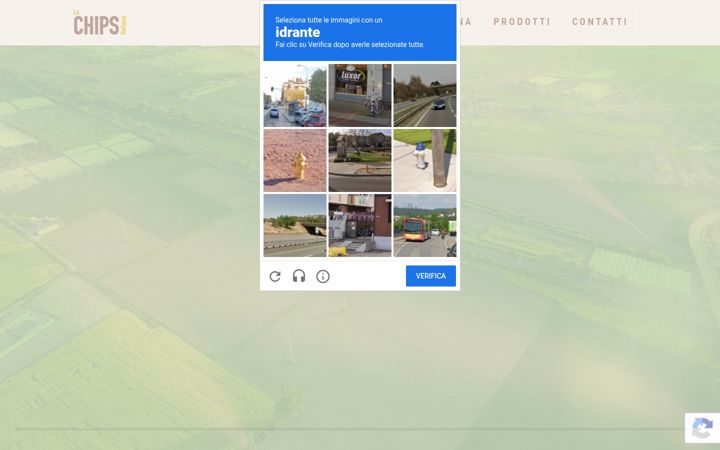Open the CONTATTI menu item
720x450 pixels.
coord(599,22)
